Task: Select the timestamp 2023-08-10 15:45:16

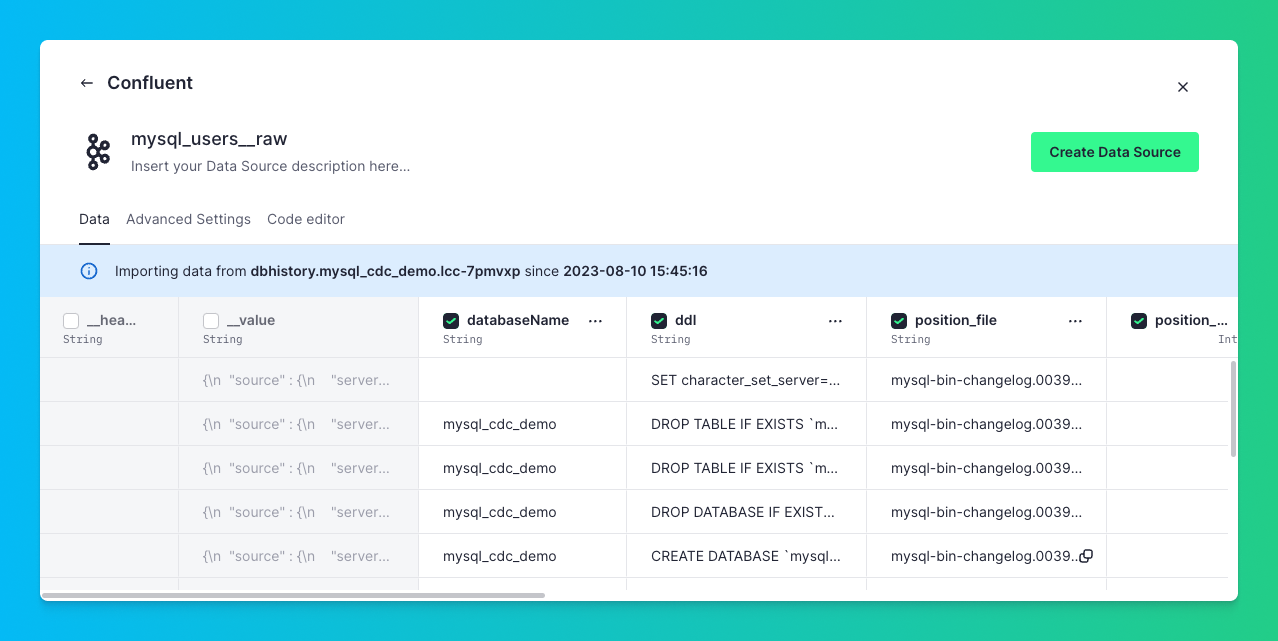Action: click(635, 271)
